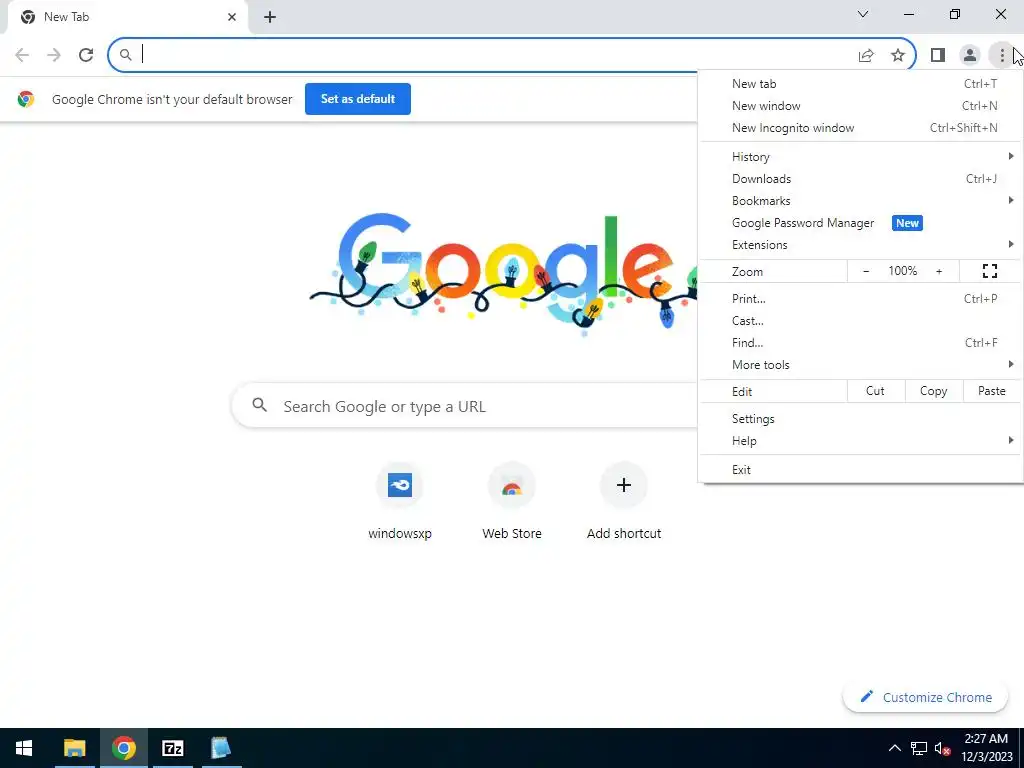Click the 100% zoom level value
This screenshot has width=1024, height=768.
[903, 271]
